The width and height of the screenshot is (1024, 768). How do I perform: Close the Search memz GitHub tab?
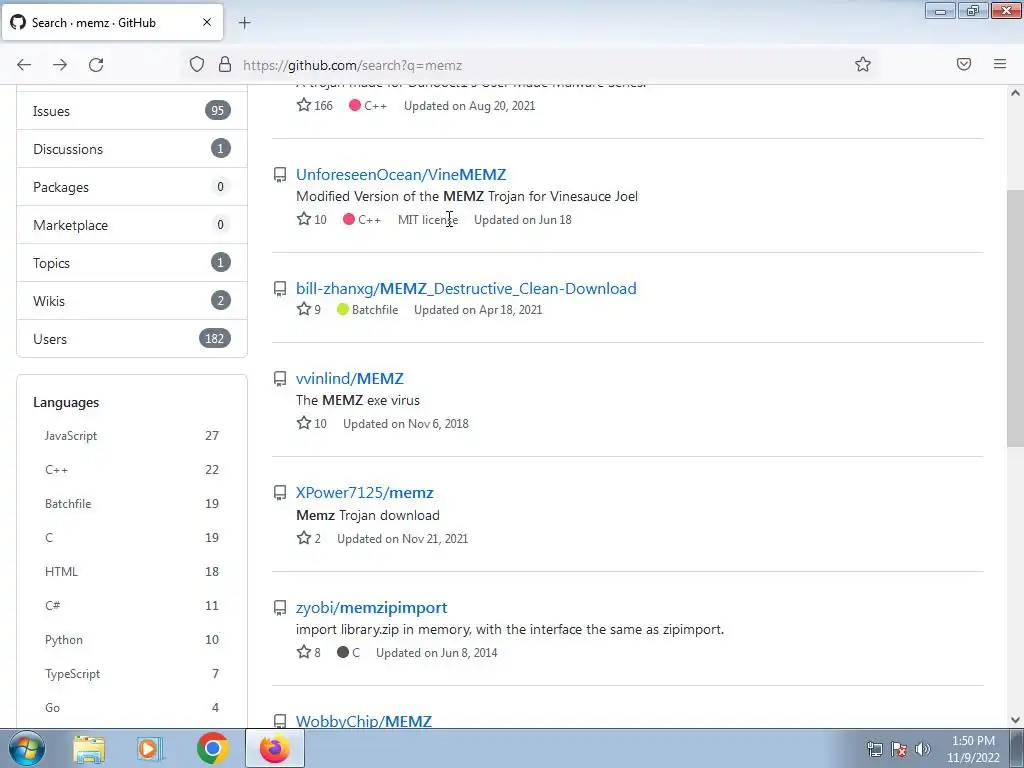(x=207, y=22)
